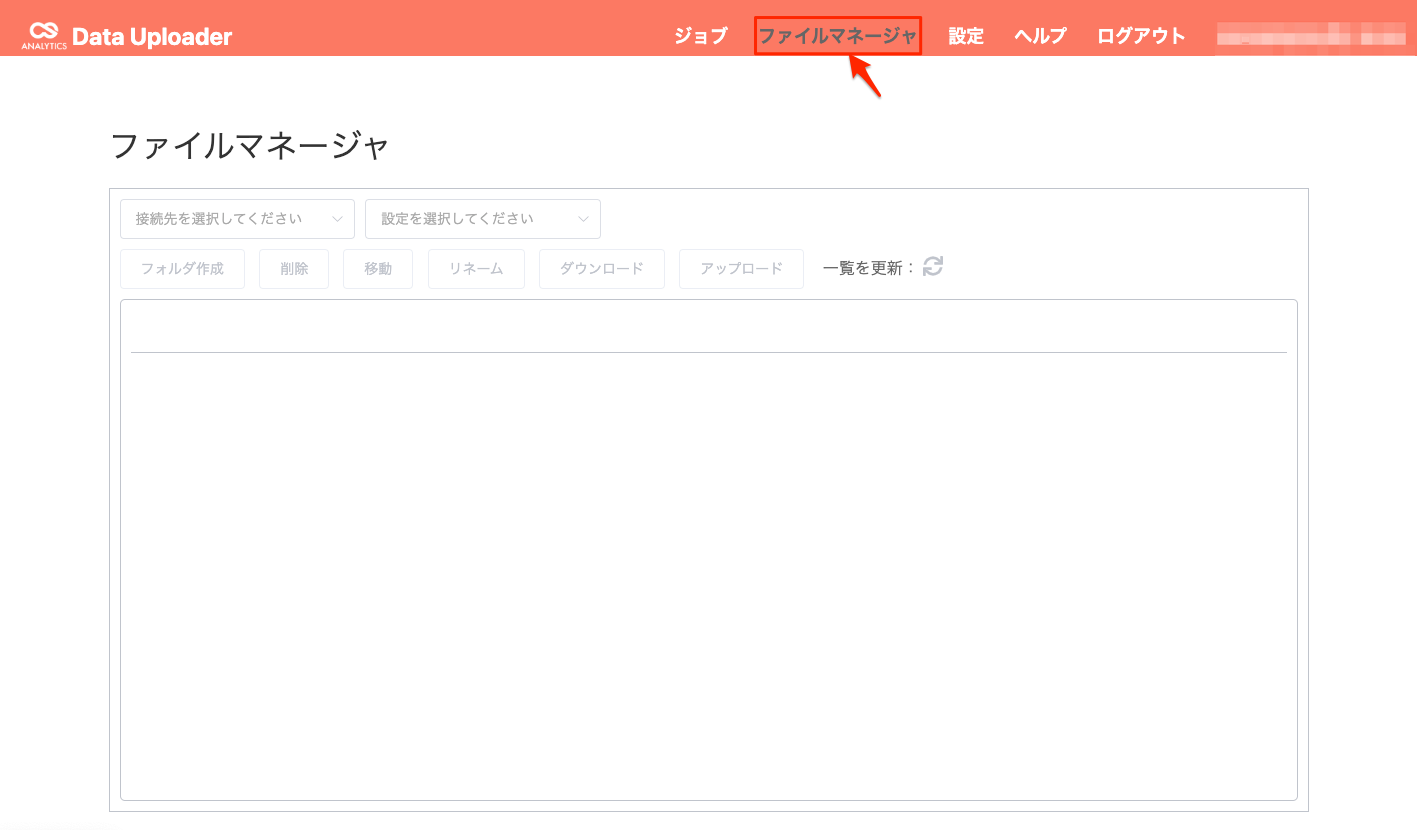The height and width of the screenshot is (830, 1417).
Task: Select the highlighted ファイルマネージャ navigation item
Action: pos(840,36)
